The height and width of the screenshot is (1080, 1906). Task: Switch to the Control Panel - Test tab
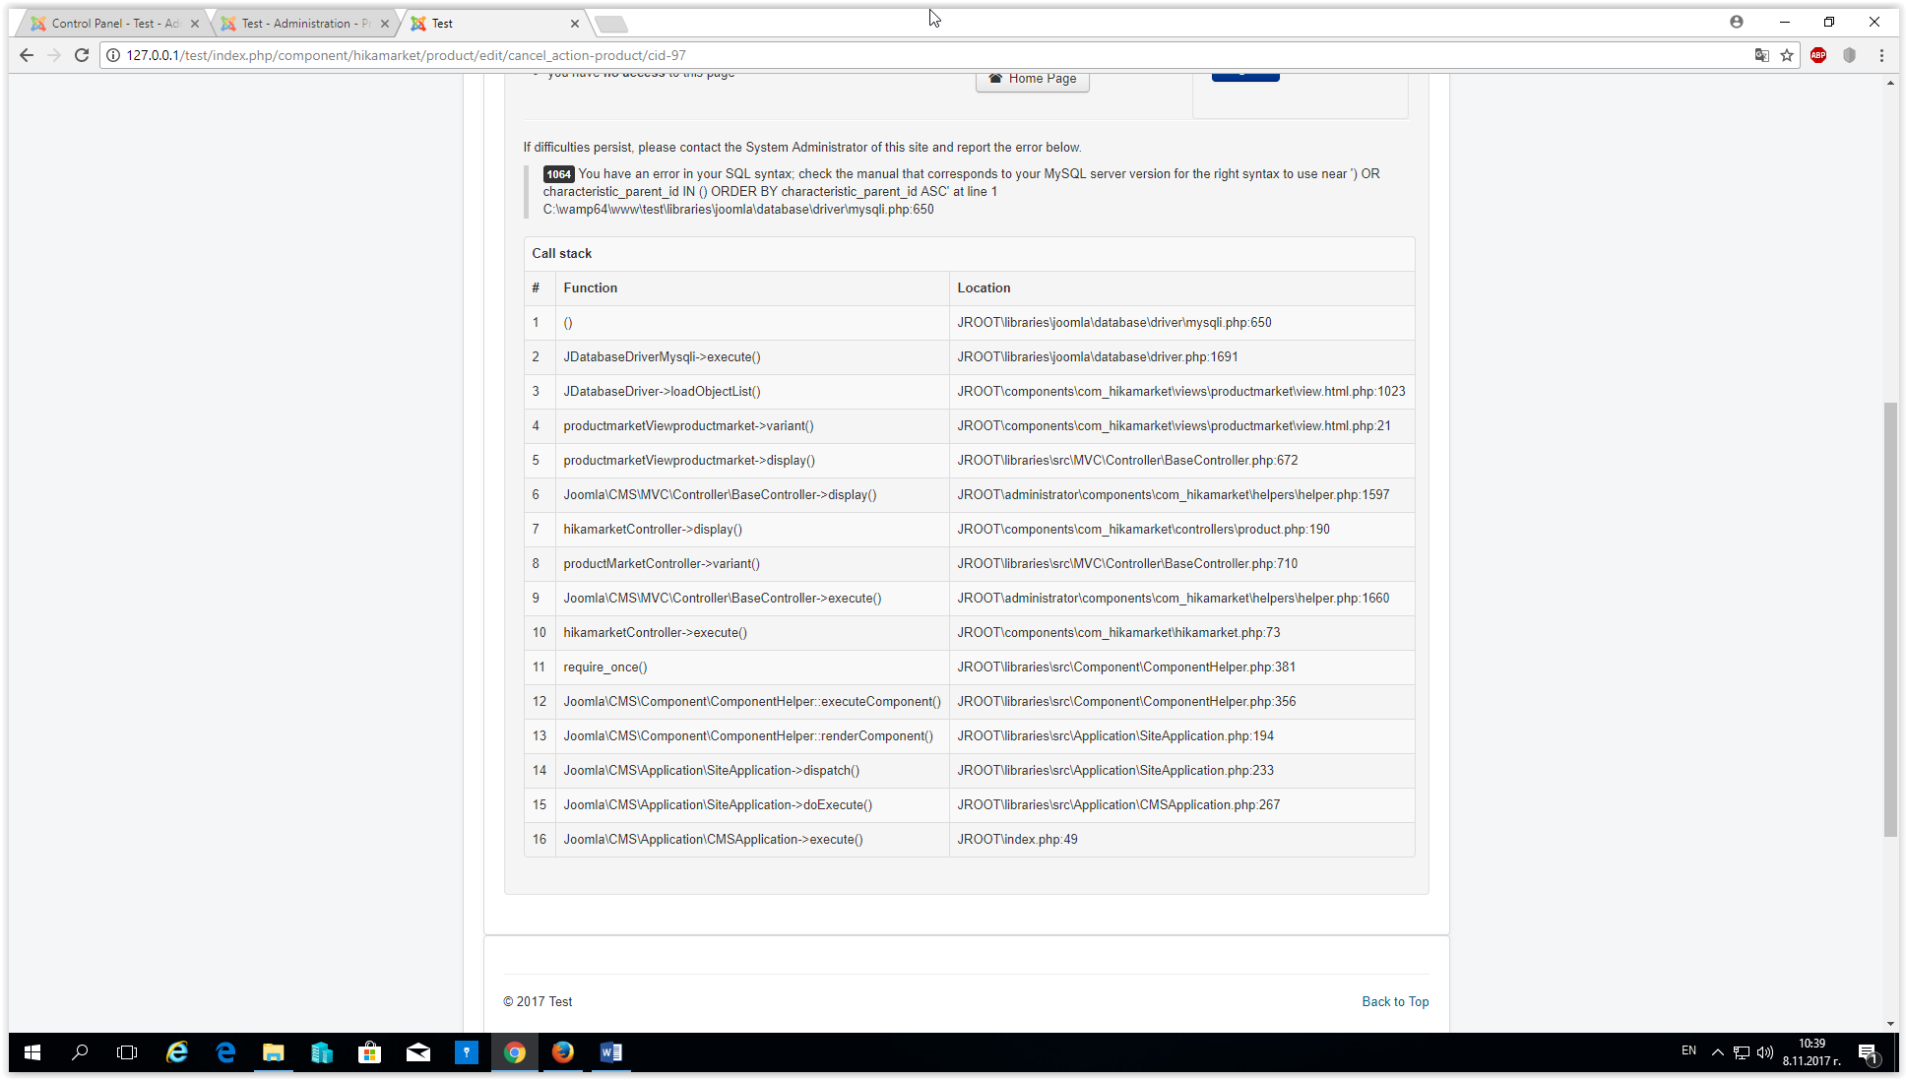click(x=112, y=23)
